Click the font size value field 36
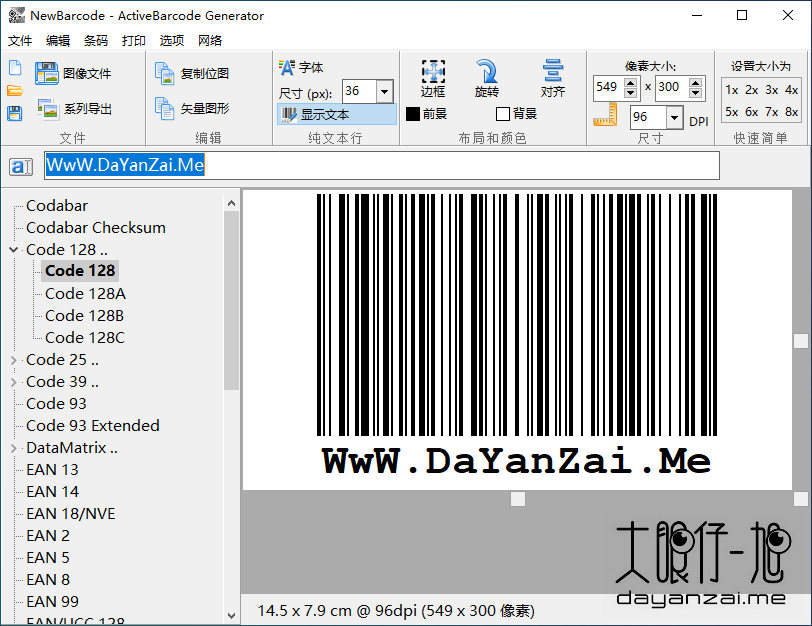This screenshot has height=626, width=812. tap(360, 92)
